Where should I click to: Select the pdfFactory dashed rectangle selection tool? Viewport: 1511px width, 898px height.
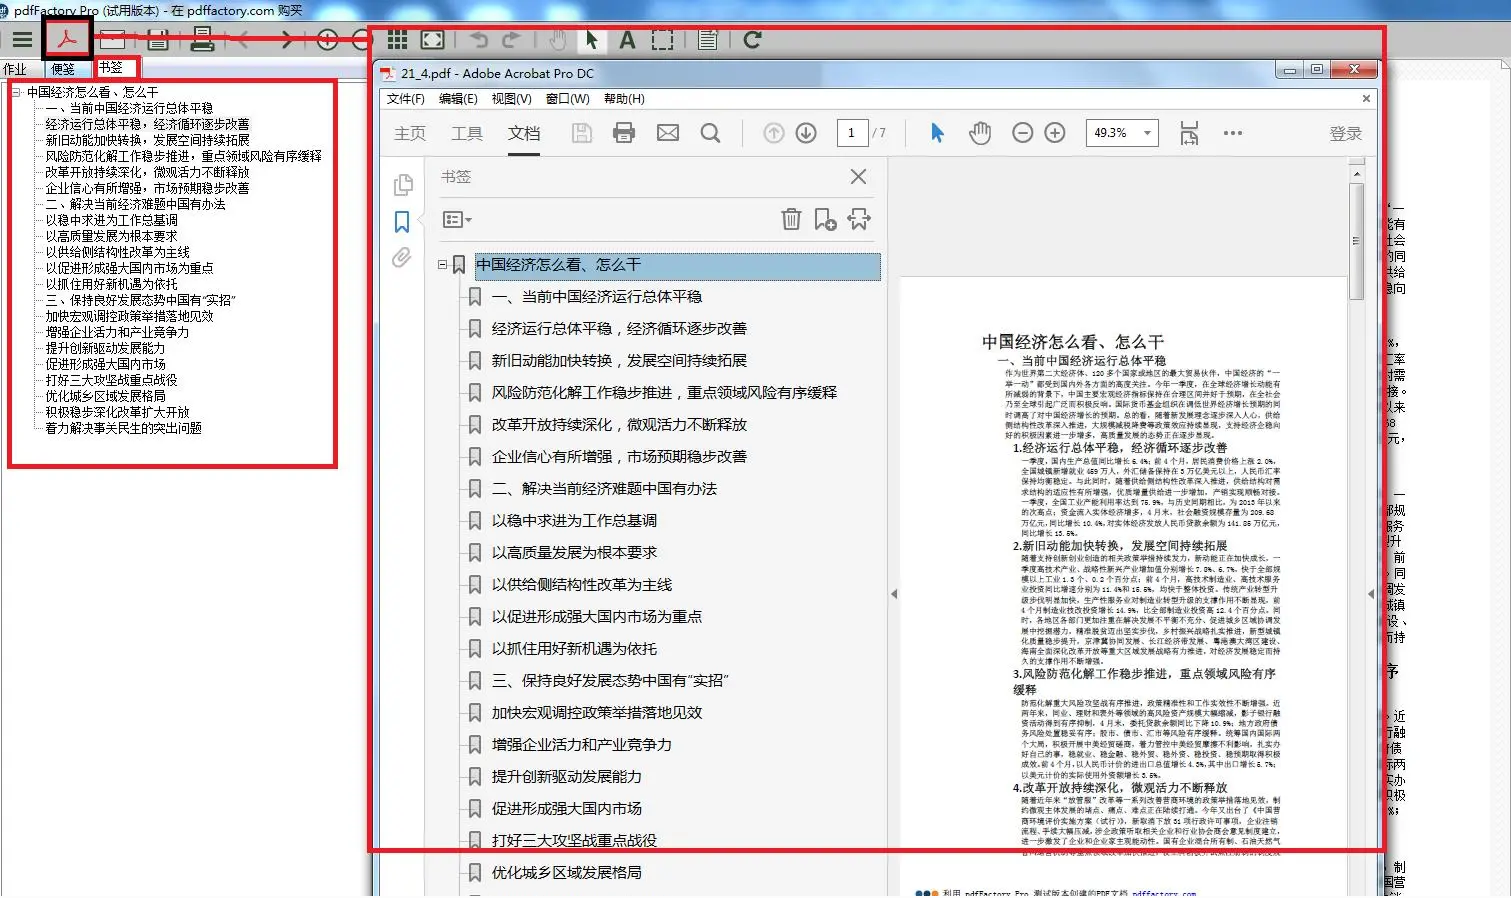click(x=662, y=40)
